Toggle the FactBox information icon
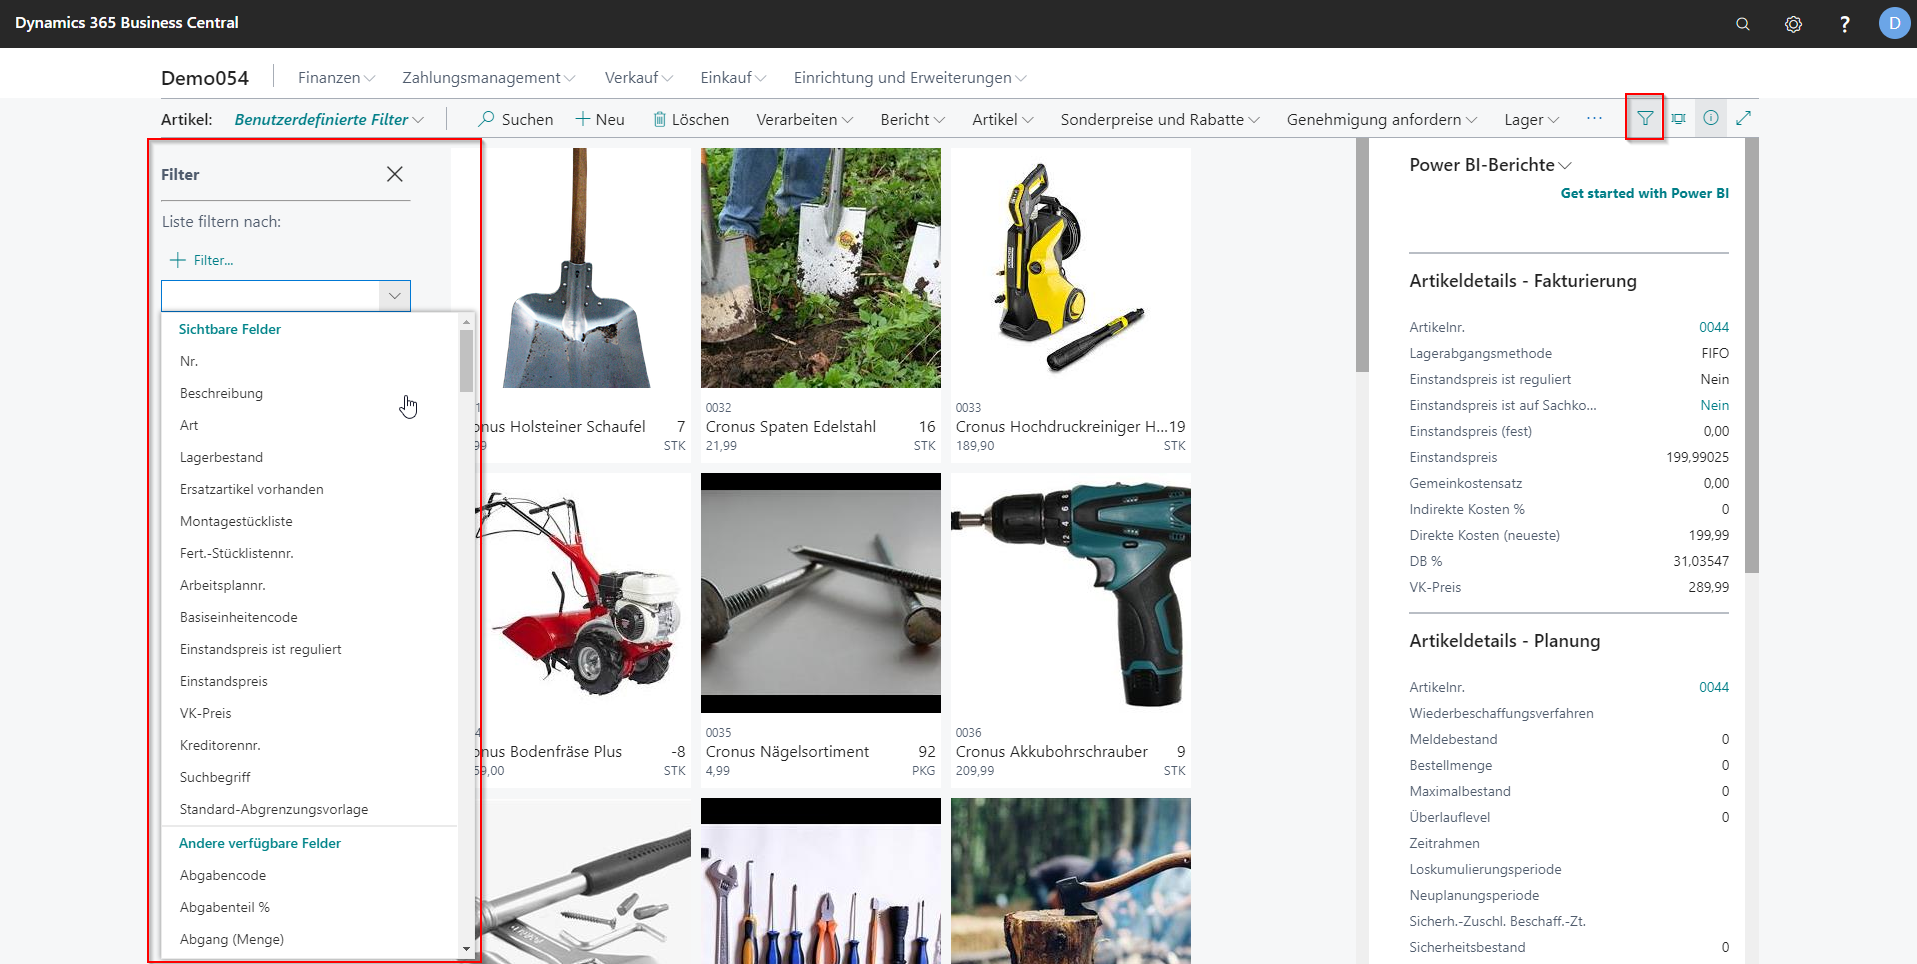The image size is (1917, 964). (x=1711, y=118)
